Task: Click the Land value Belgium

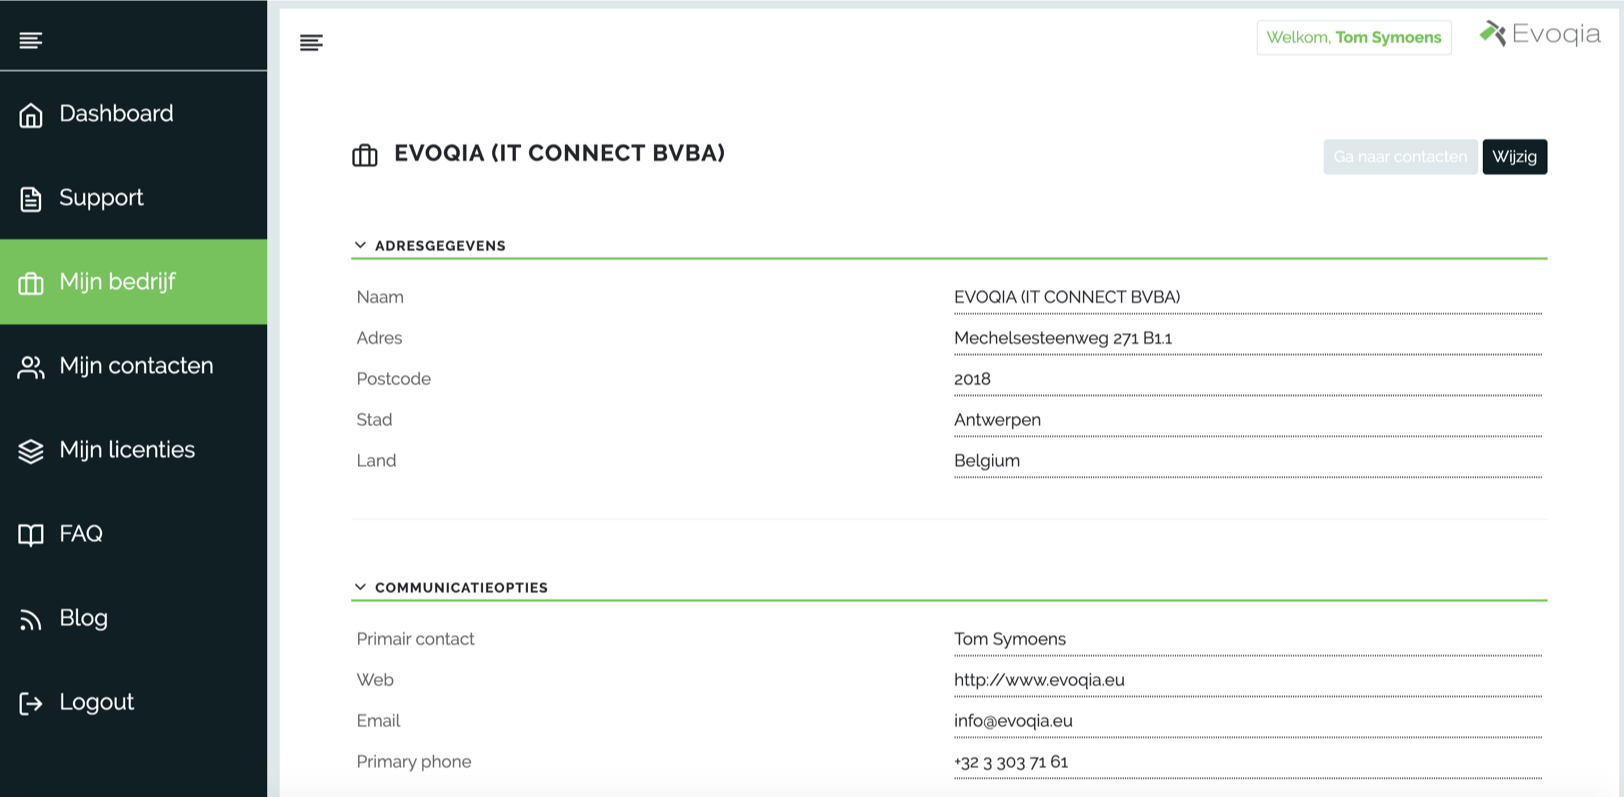Action: coord(987,461)
